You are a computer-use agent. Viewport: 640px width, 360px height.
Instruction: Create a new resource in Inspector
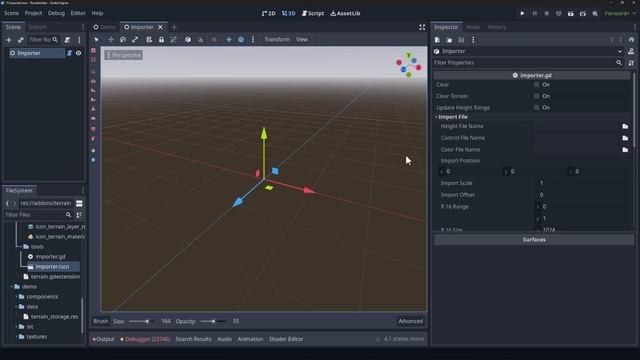(x=437, y=40)
